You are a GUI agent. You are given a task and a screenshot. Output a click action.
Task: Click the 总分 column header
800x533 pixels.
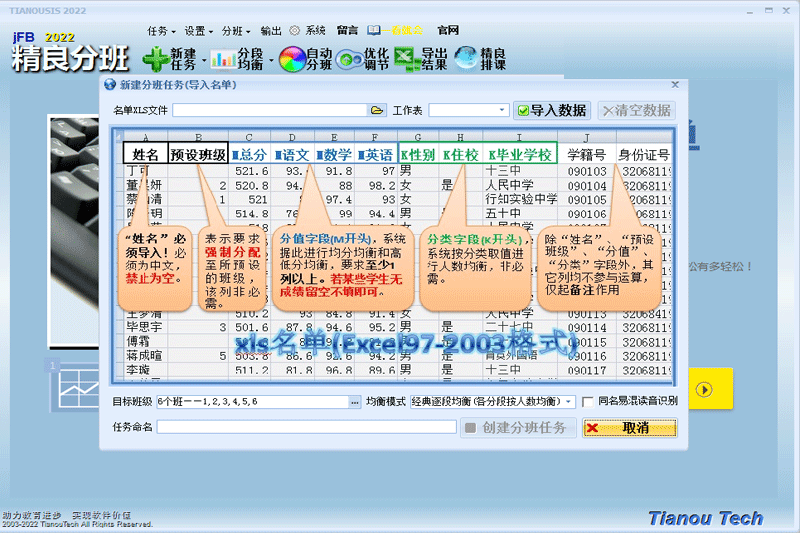pyautogui.click(x=249, y=155)
